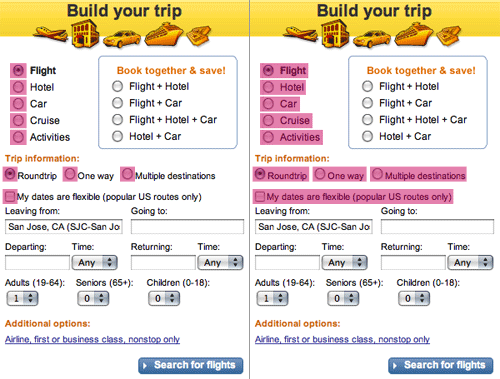Select Flight + Hotel + Car in the right panel
The image size is (500, 379).
click(x=367, y=120)
